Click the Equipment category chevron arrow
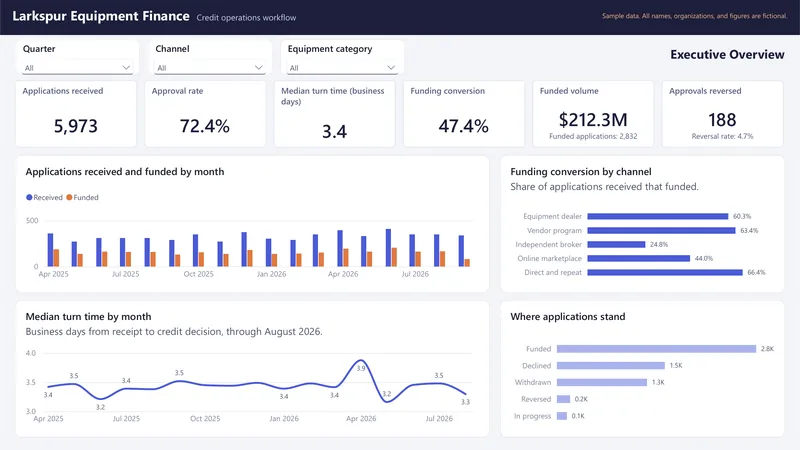Image resolution: width=800 pixels, height=450 pixels. [x=391, y=67]
